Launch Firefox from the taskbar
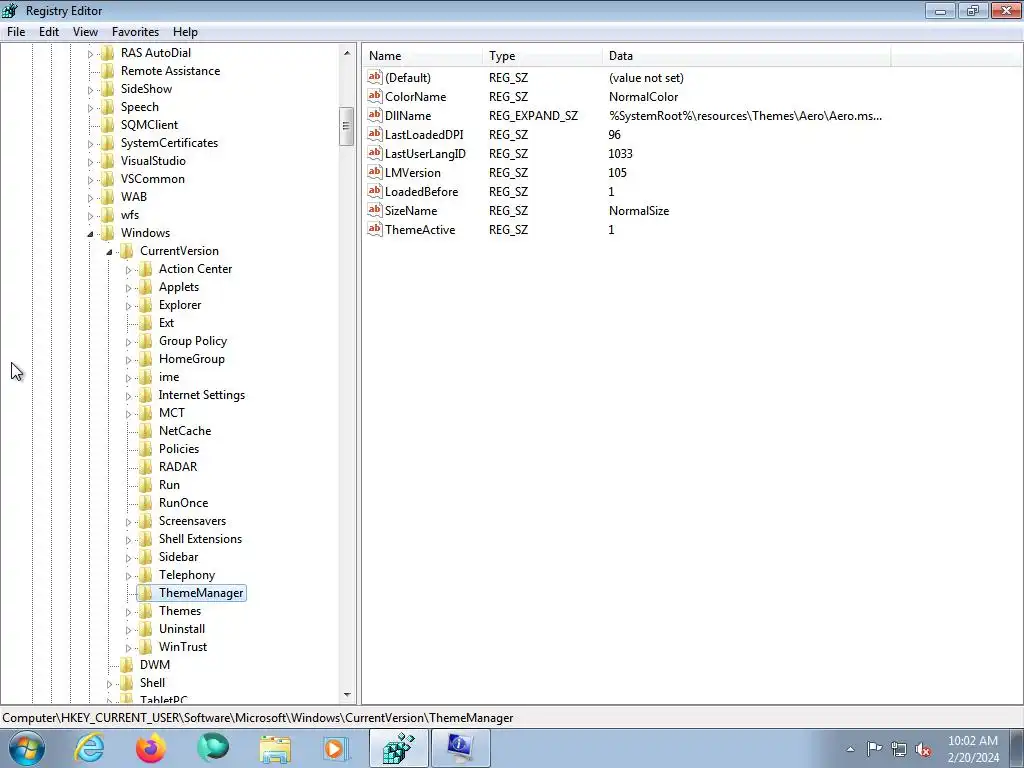The width and height of the screenshot is (1024, 768). (x=151, y=748)
